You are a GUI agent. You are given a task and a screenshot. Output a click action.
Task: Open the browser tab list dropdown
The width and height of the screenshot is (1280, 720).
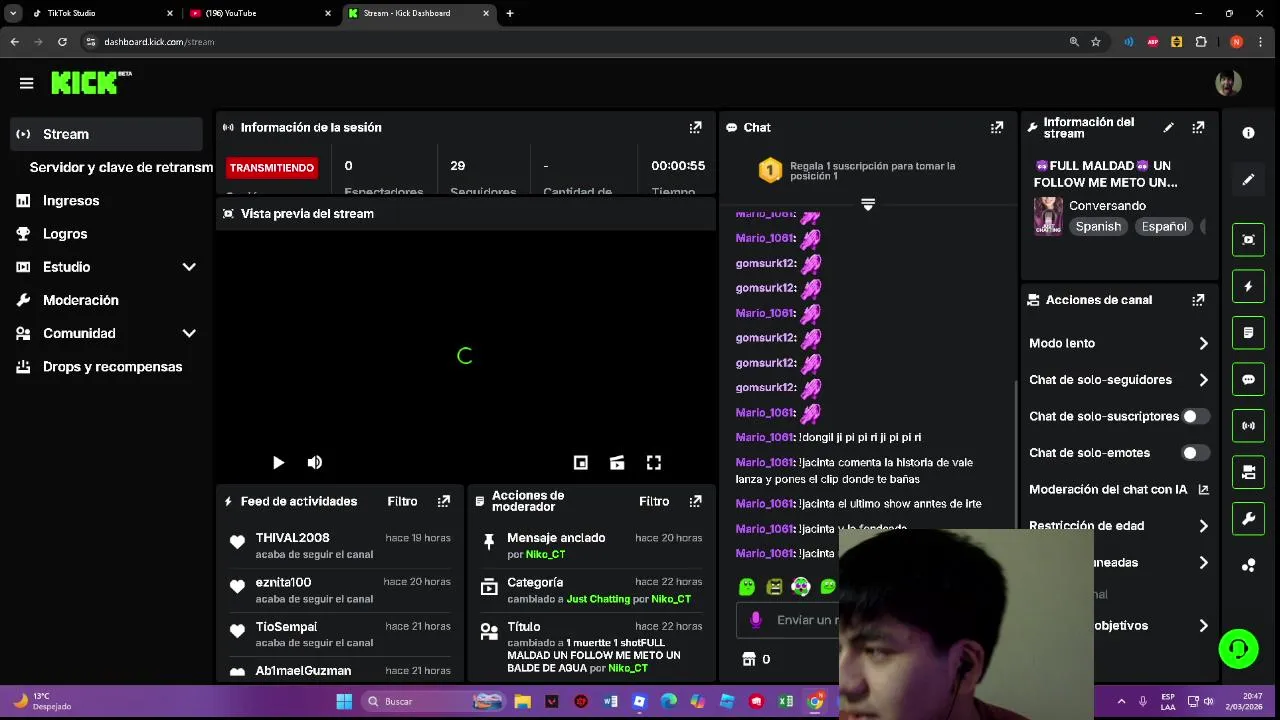coord(13,13)
